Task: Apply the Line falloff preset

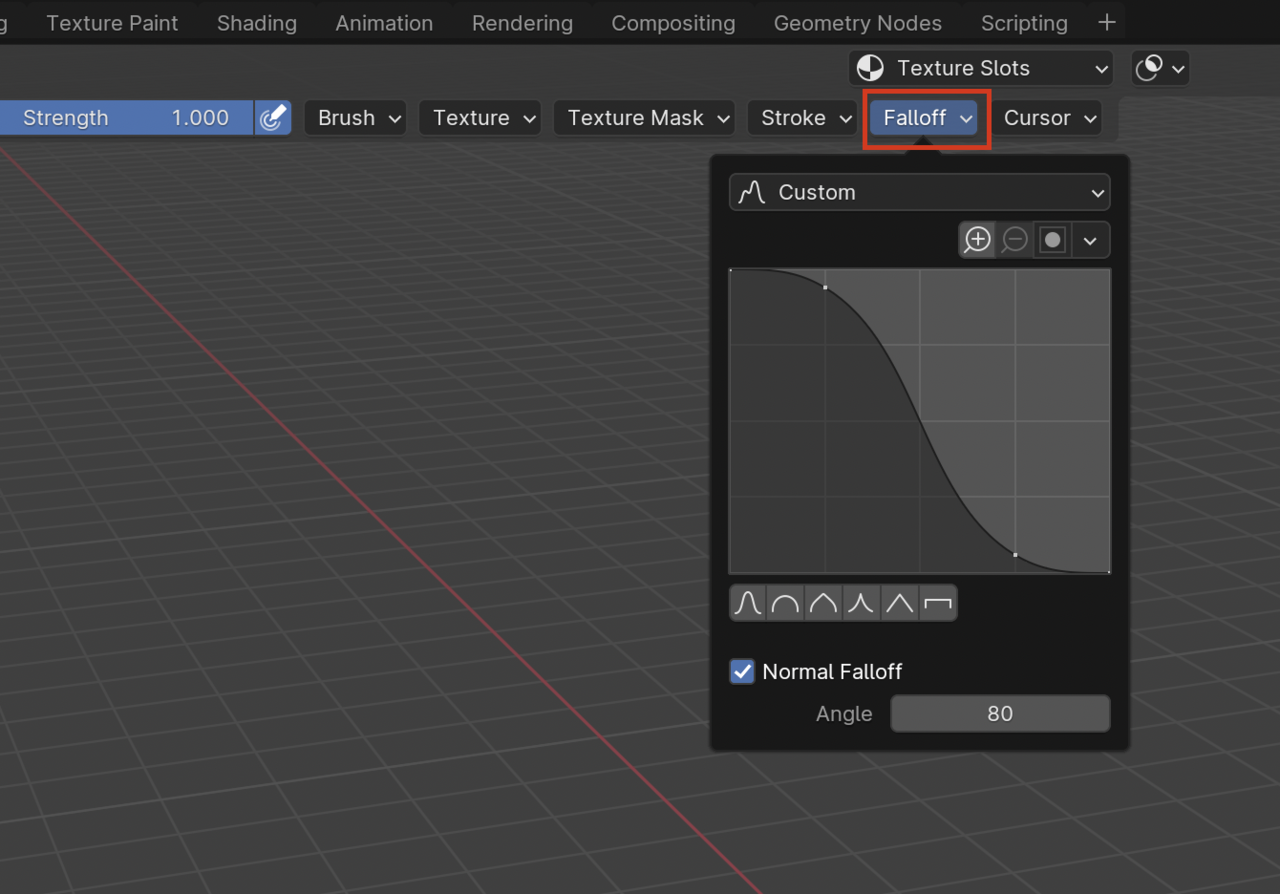Action: tap(899, 603)
